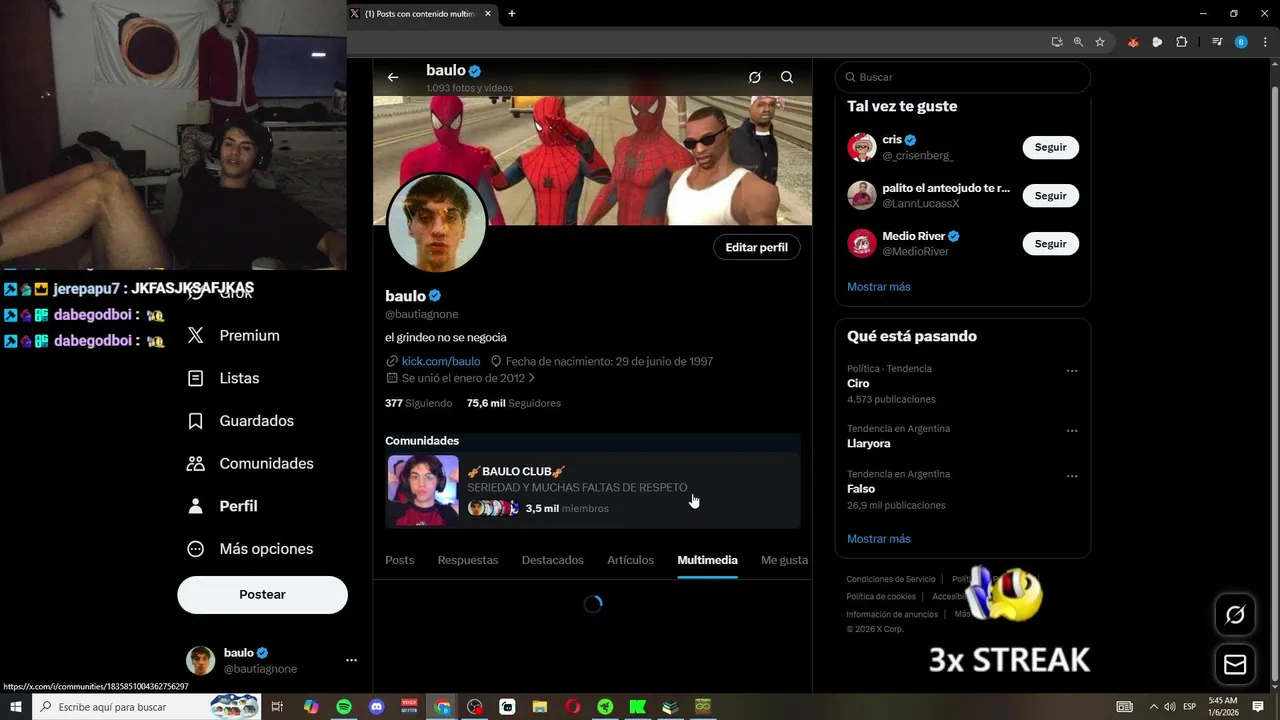Open the browser extensions puzzle icon
Viewport: 1280px width, 720px height.
point(1182,42)
